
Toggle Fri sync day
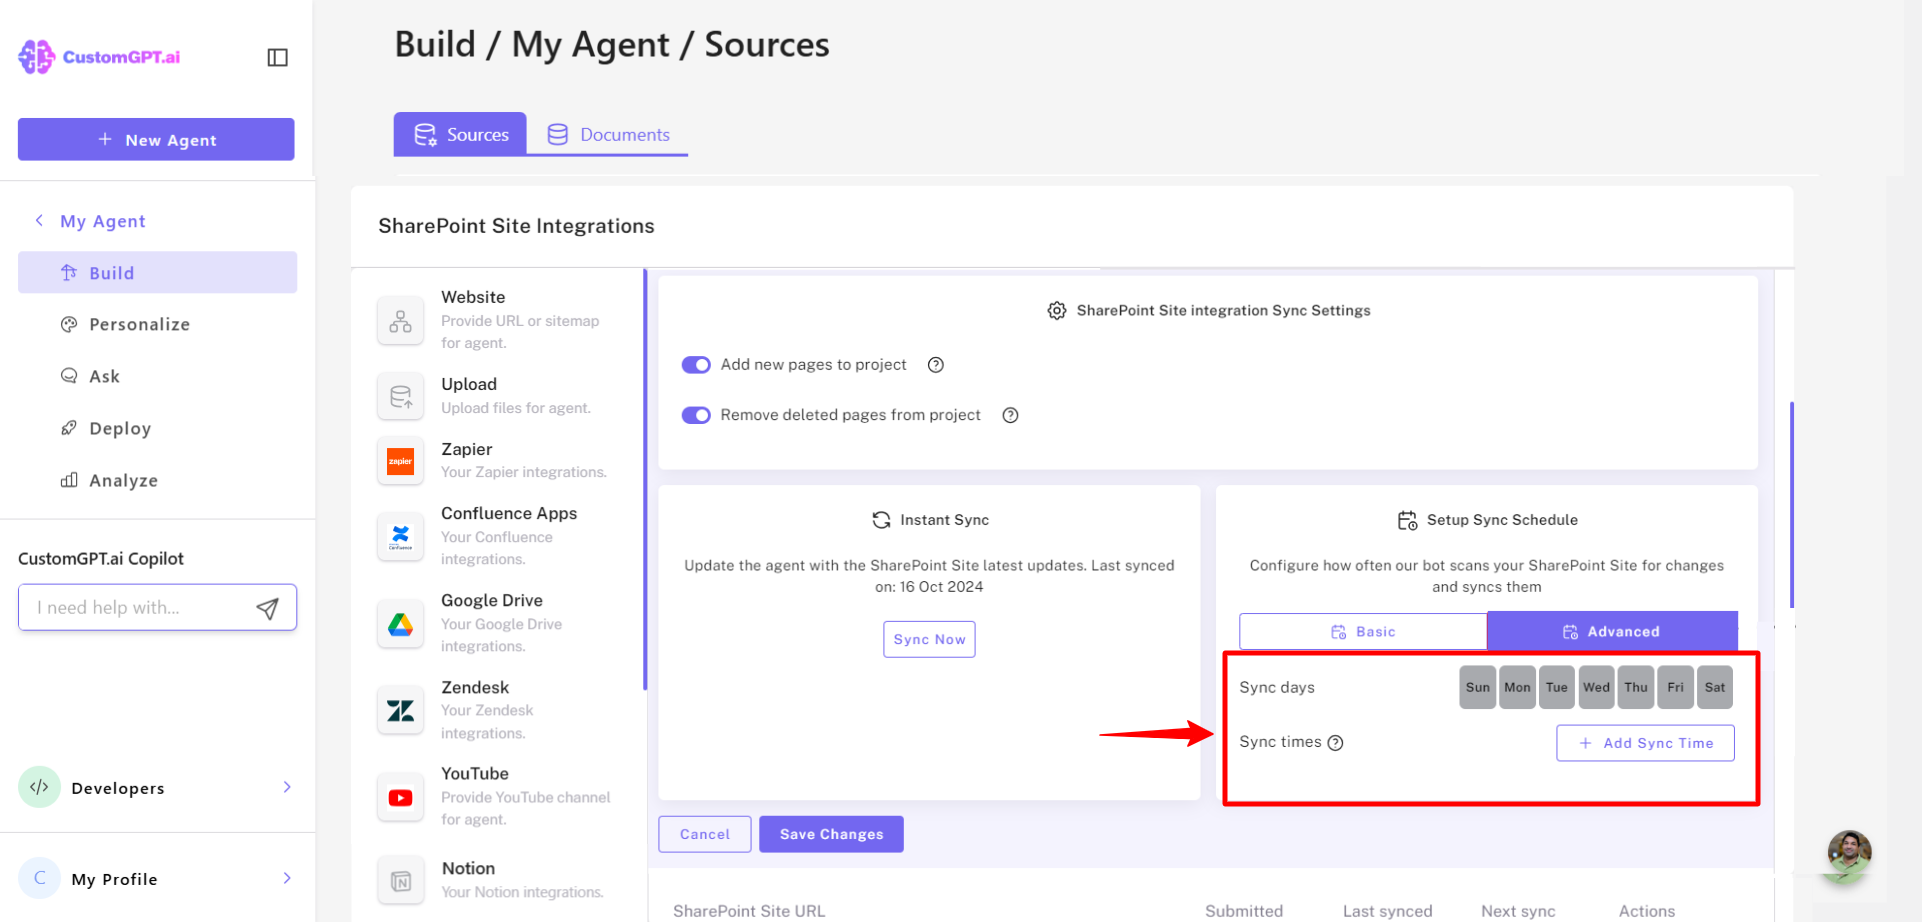(x=1675, y=687)
